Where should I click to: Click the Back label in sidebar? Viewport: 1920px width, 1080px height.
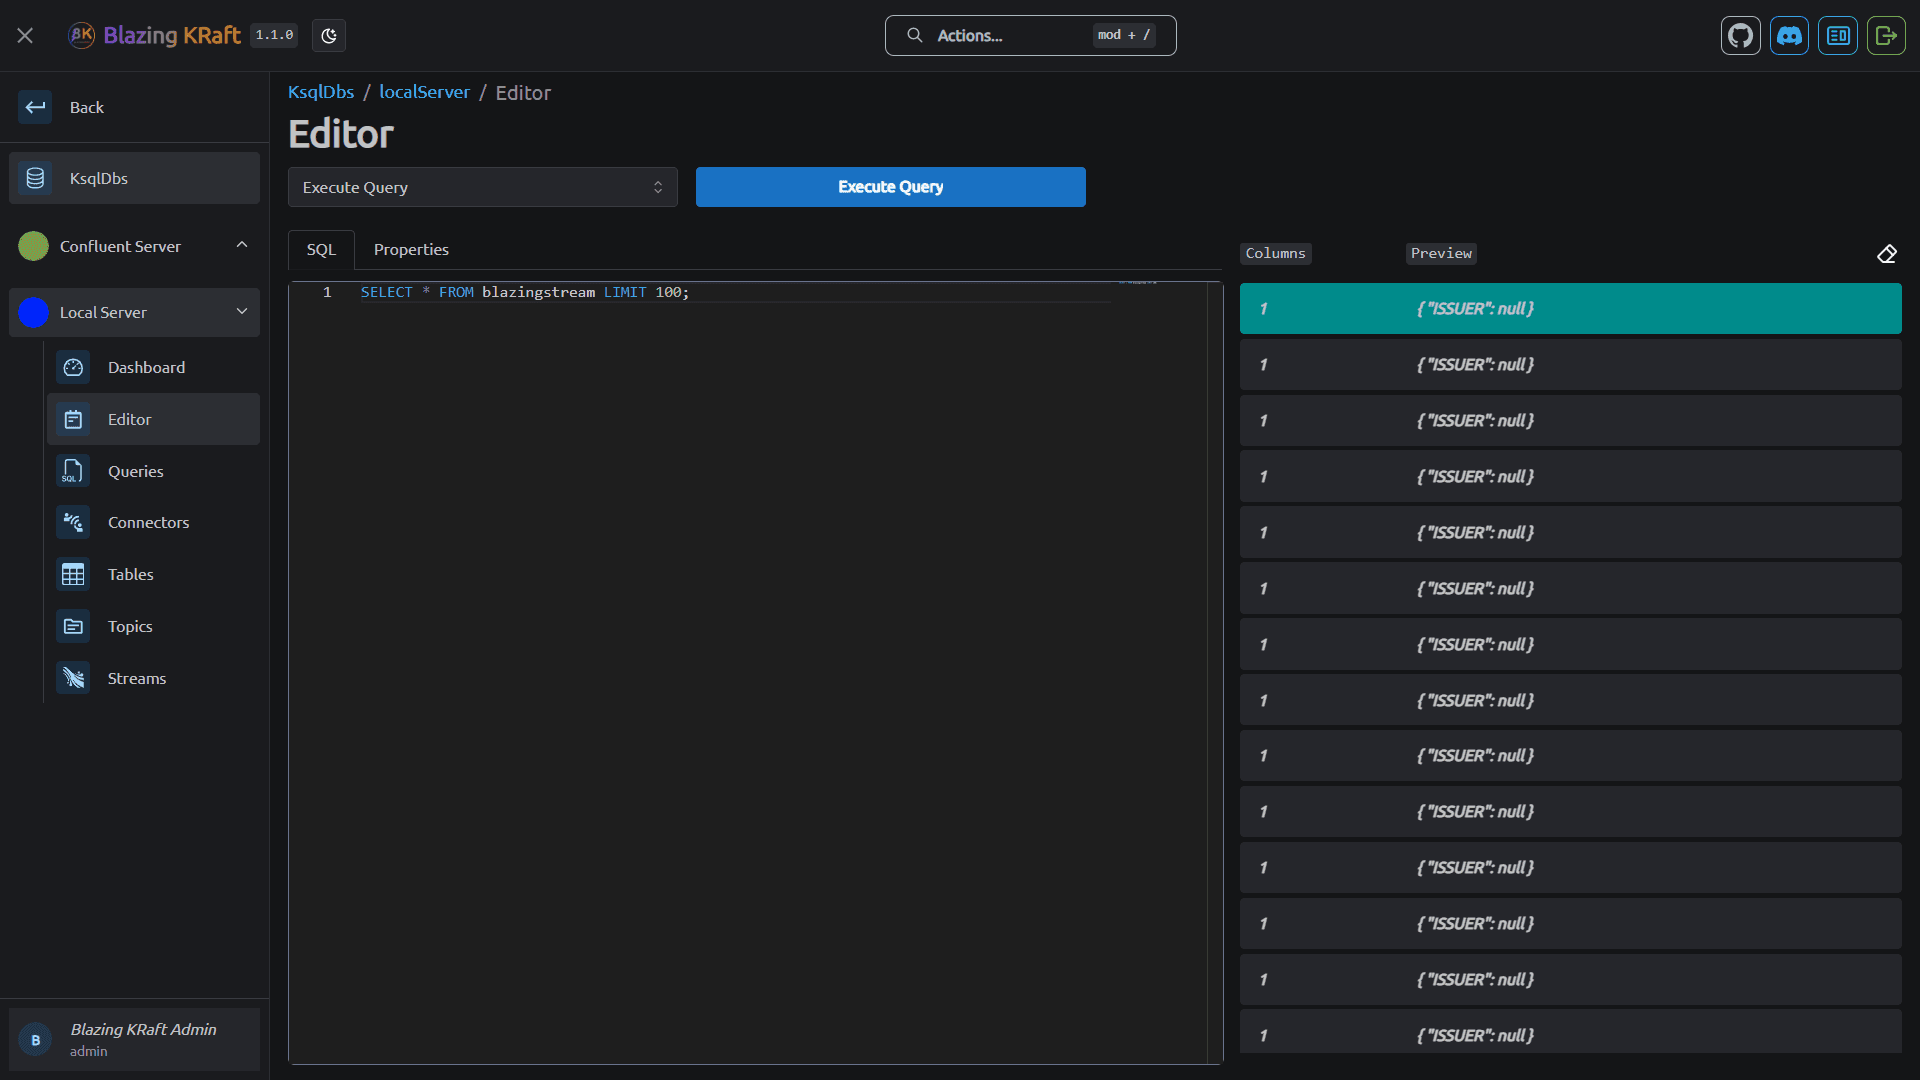tap(87, 108)
